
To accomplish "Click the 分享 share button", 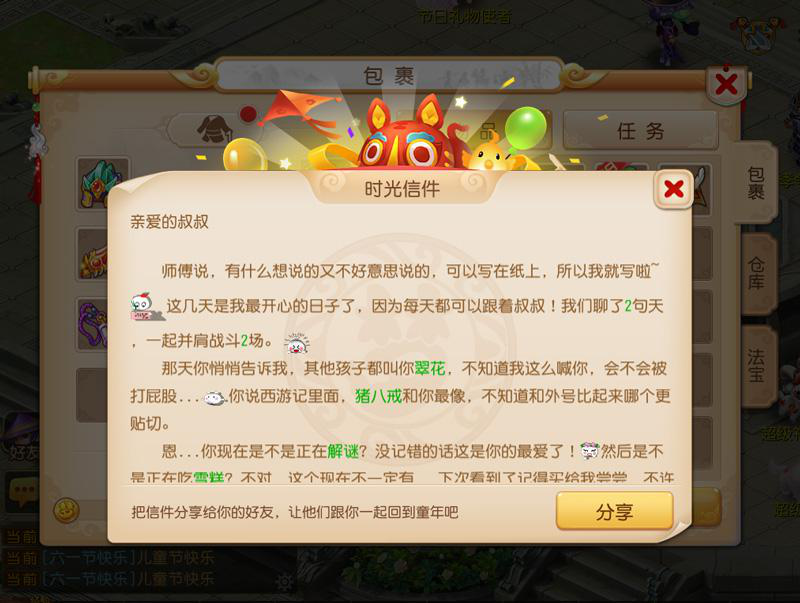I will pos(614,511).
